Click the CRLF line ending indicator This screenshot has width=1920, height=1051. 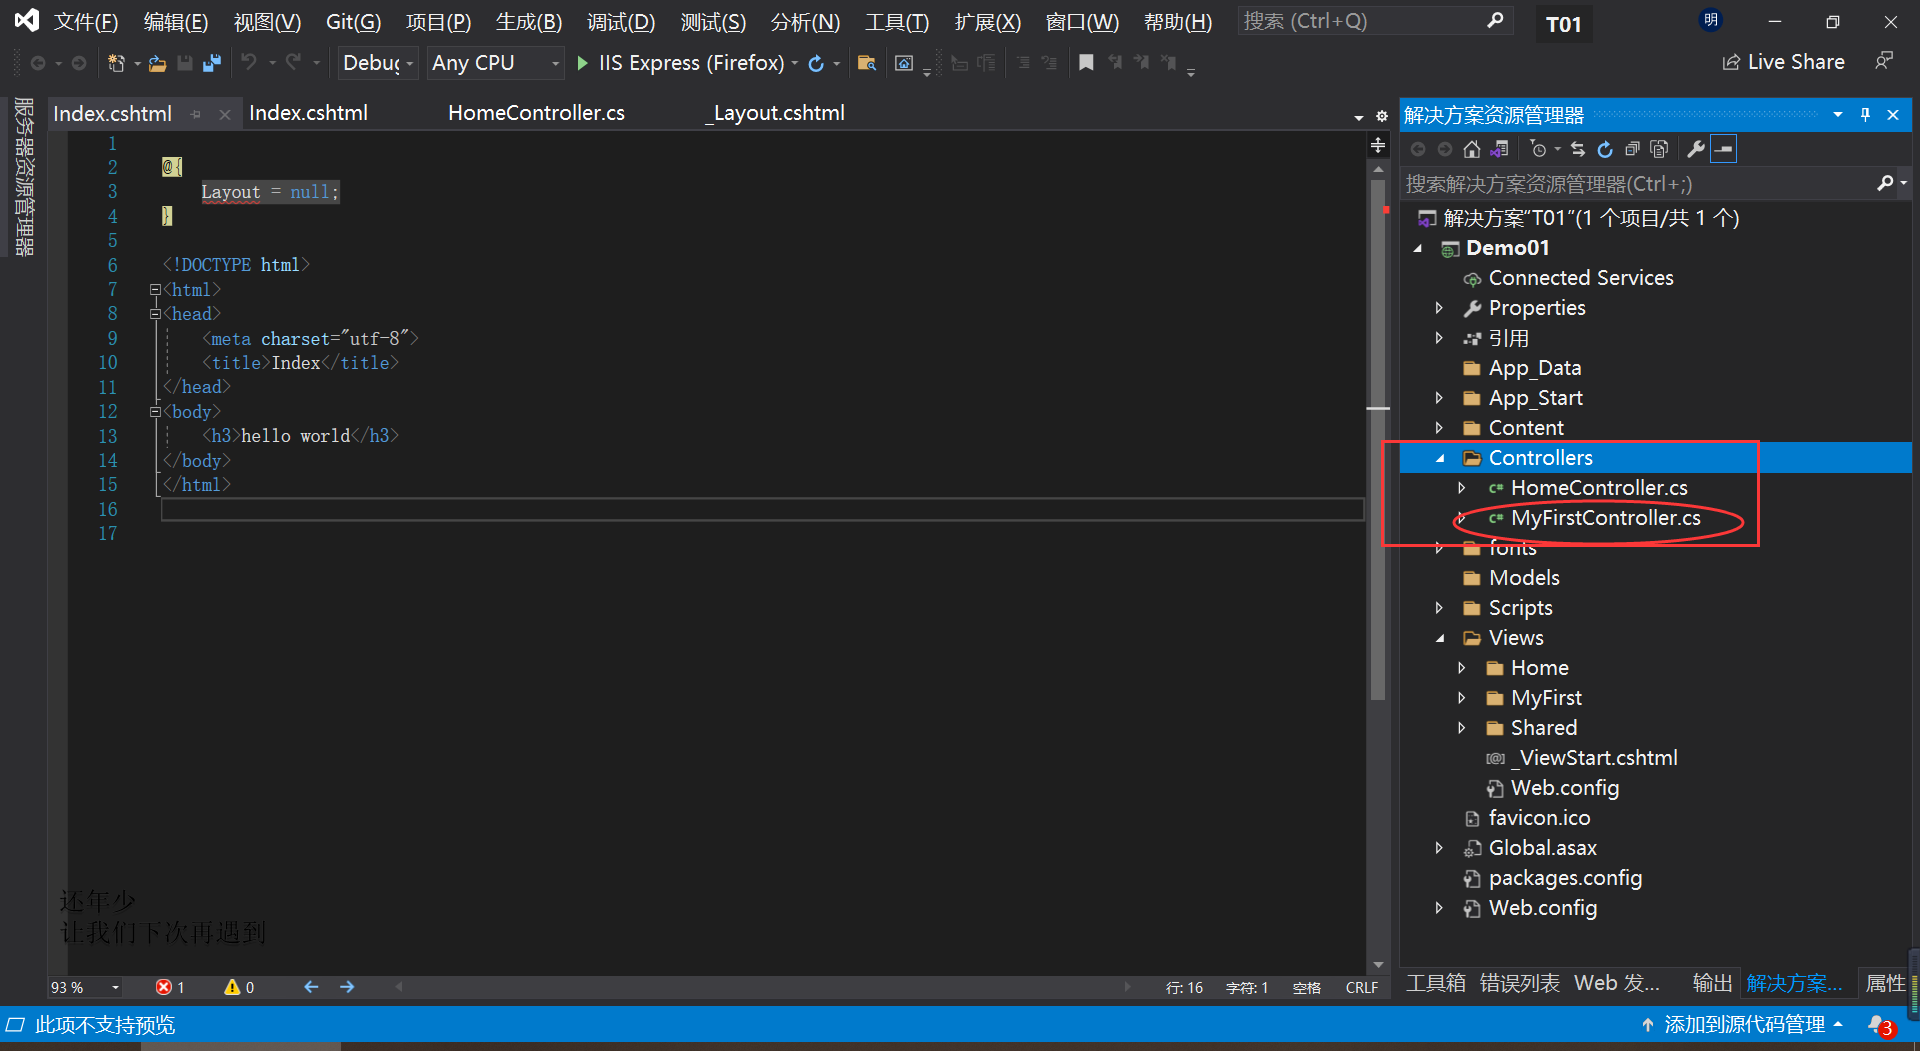point(1361,987)
